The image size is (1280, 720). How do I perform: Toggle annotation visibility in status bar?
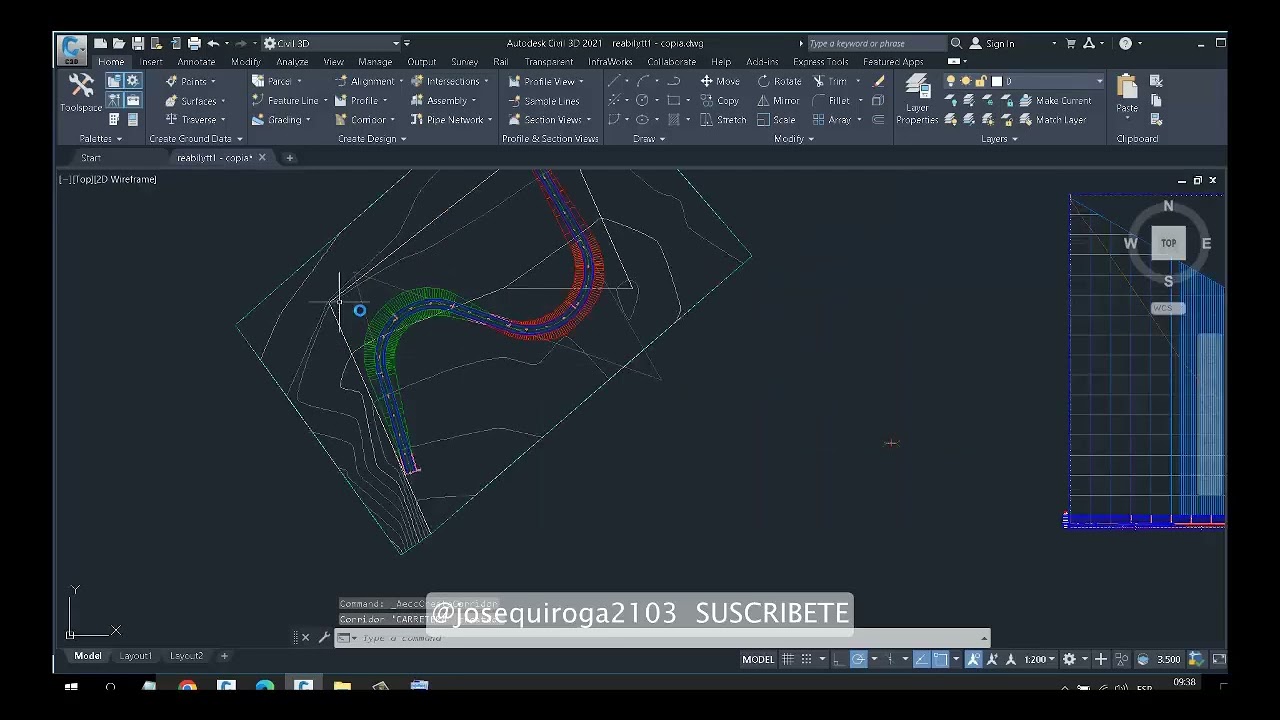click(973, 659)
